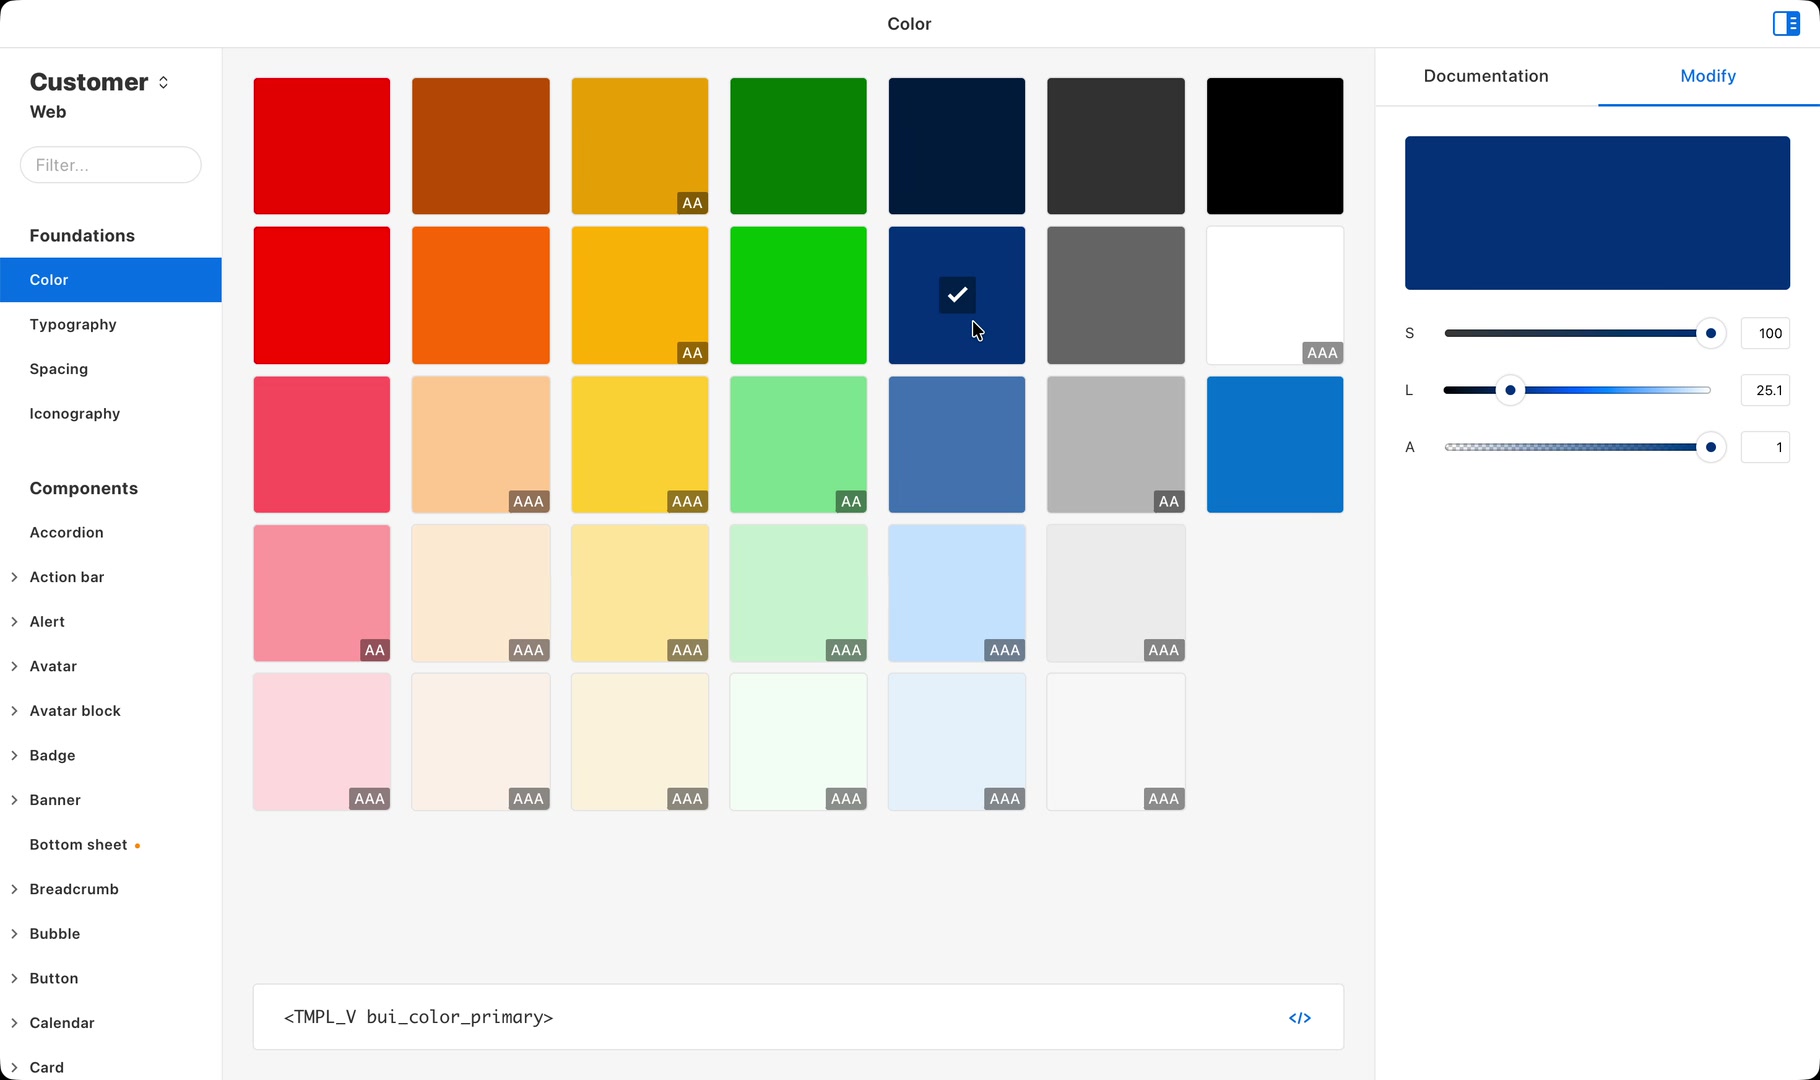1820x1080 pixels.
Task: Click the Filter input field
Action: 111,165
